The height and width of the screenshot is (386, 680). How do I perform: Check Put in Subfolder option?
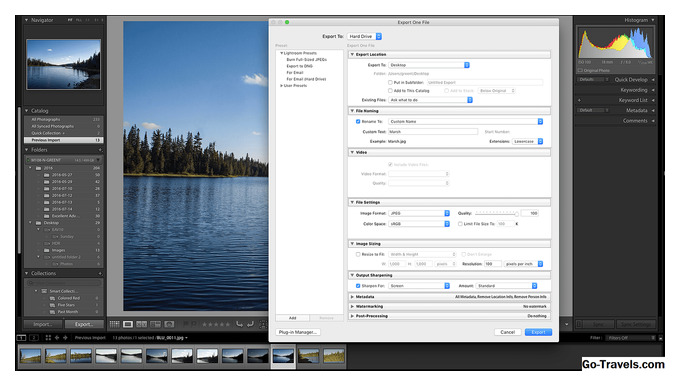pos(390,82)
